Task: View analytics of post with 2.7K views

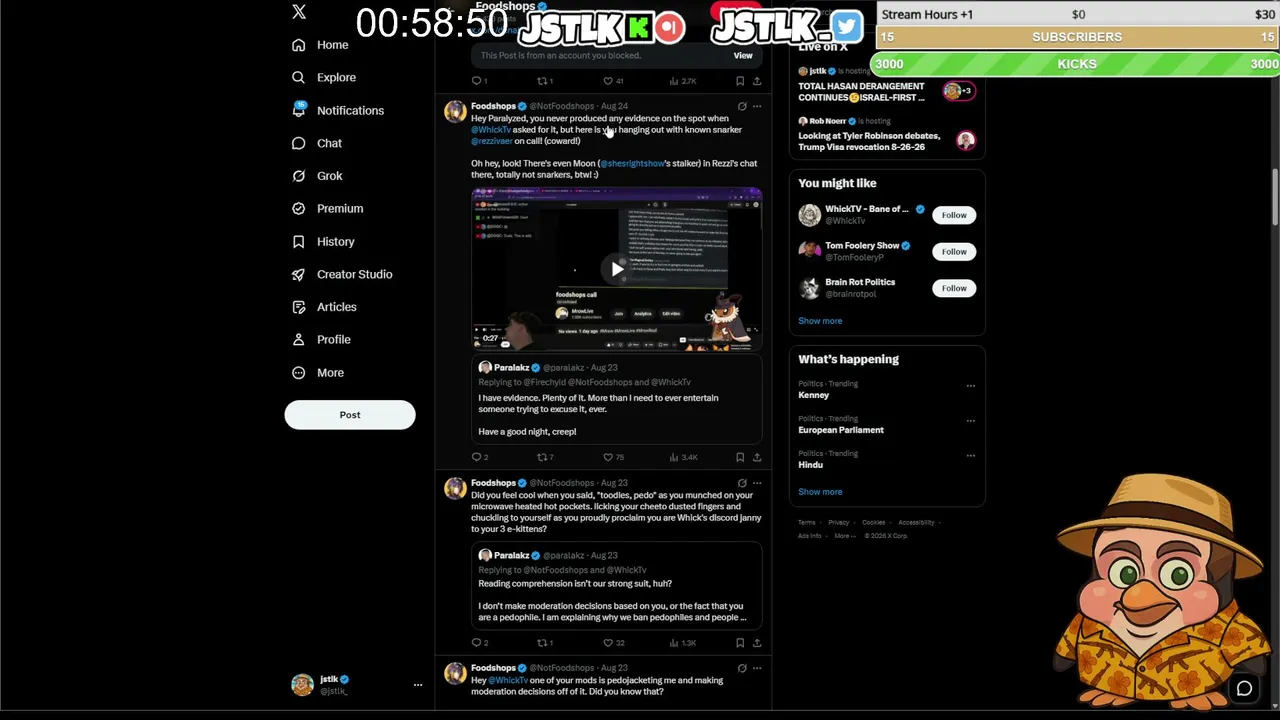Action: point(682,81)
